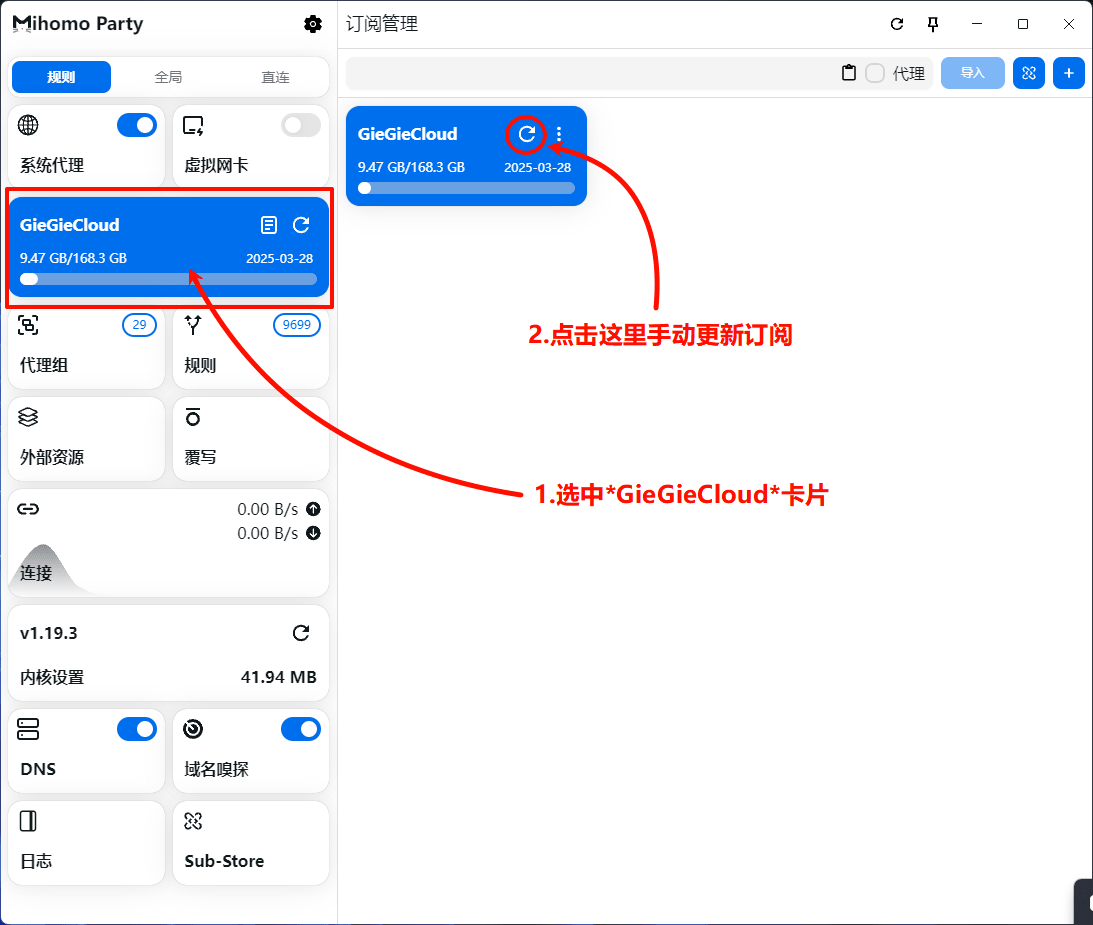The height and width of the screenshot is (925, 1093).
Task: Refresh the GieGieCloud subscription card
Action: coord(527,134)
